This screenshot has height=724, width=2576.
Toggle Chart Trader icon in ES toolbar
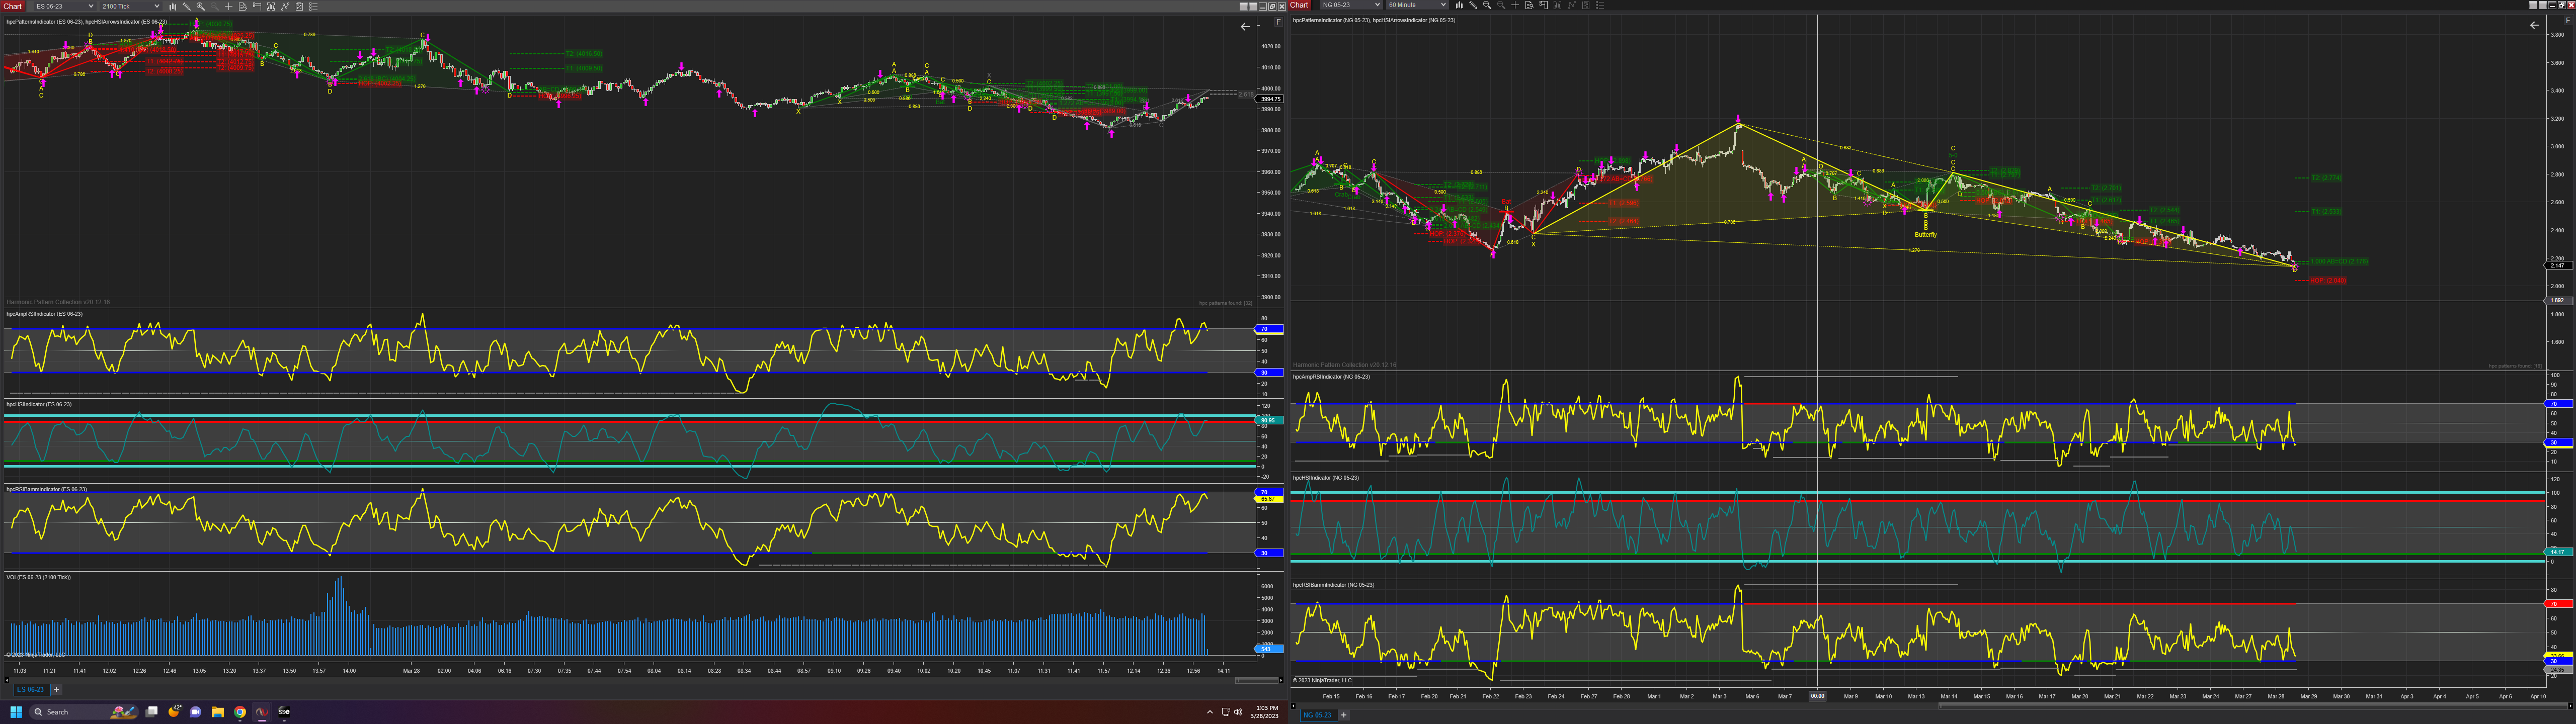click(257, 6)
